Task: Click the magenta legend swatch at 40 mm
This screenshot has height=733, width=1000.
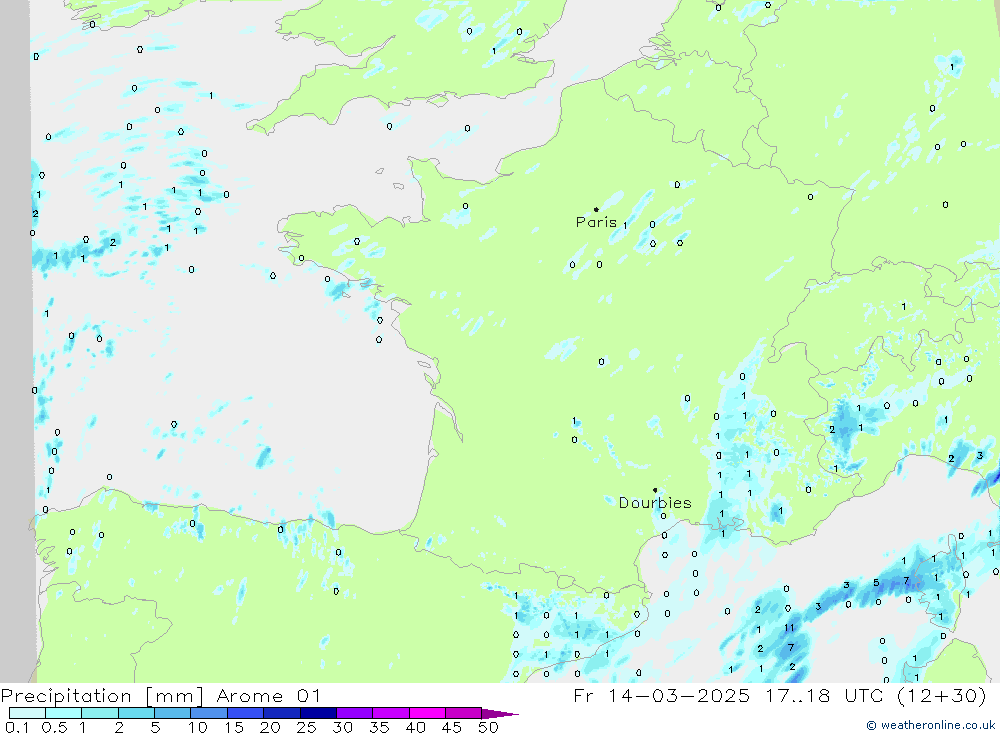Action: click(427, 713)
